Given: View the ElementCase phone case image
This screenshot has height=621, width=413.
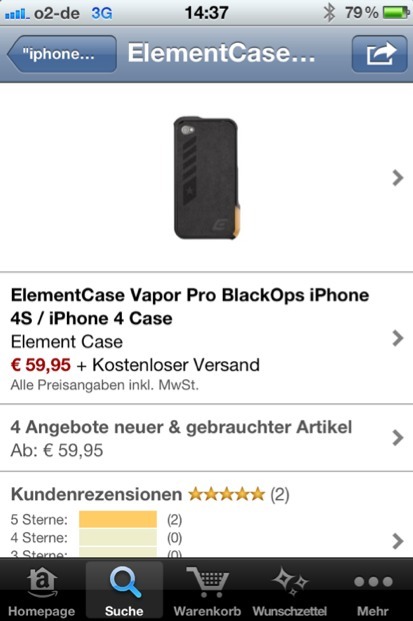Looking at the screenshot, I should (x=207, y=177).
